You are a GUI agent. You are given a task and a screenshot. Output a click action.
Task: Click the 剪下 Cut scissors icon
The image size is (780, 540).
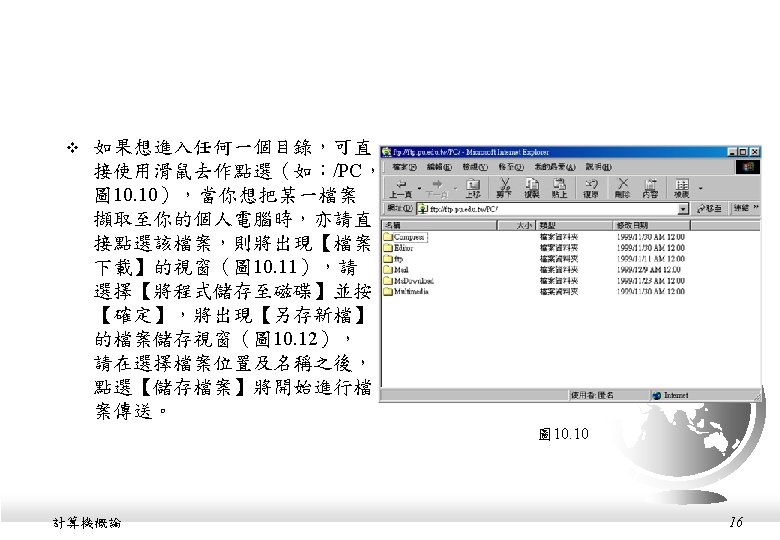pos(504,188)
